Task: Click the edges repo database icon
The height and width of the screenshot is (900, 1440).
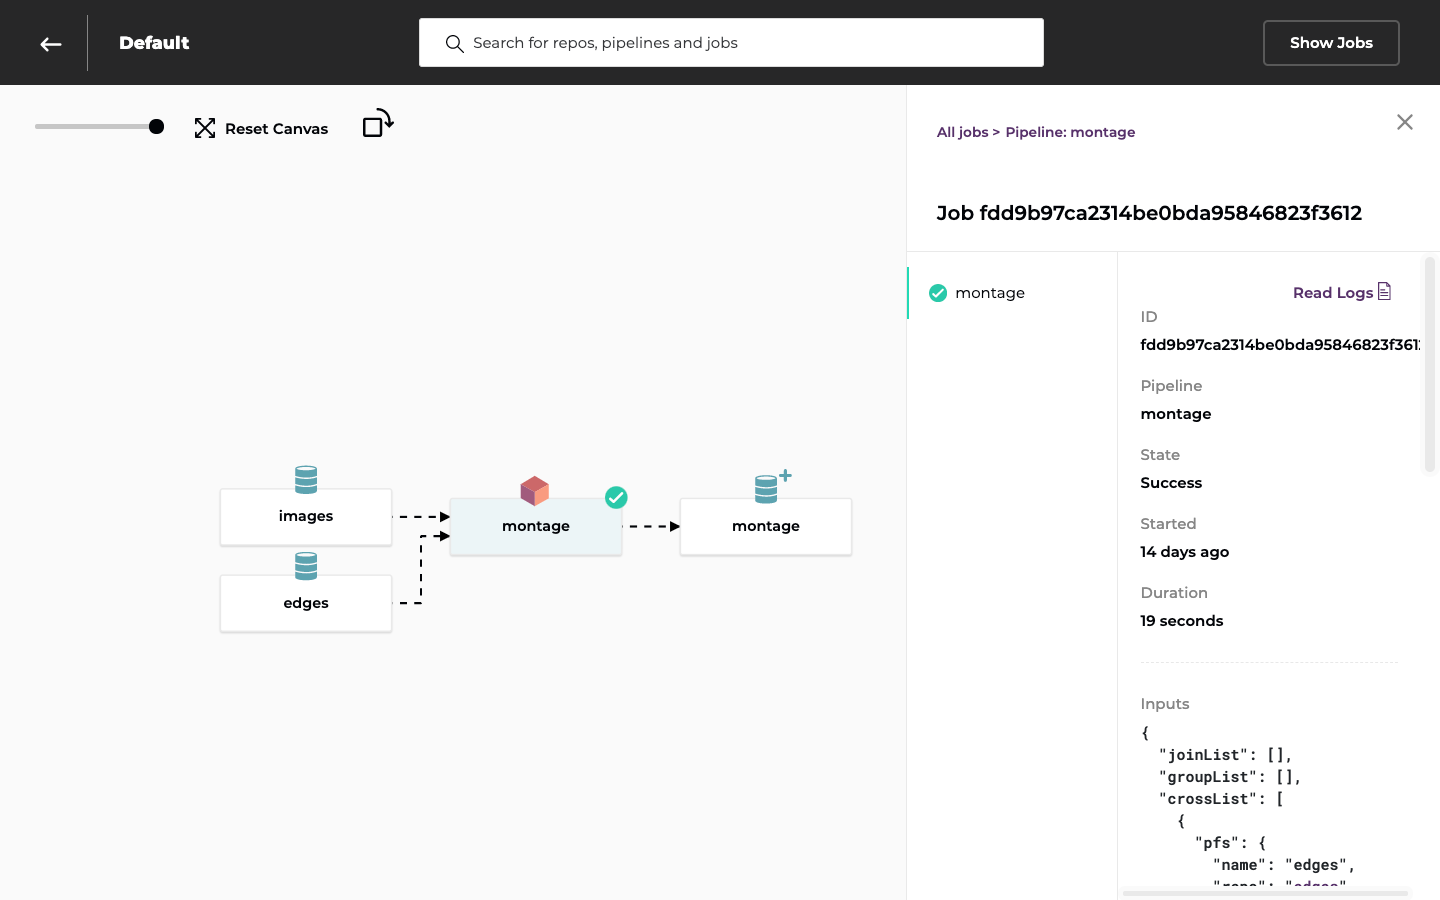Action: tap(306, 566)
